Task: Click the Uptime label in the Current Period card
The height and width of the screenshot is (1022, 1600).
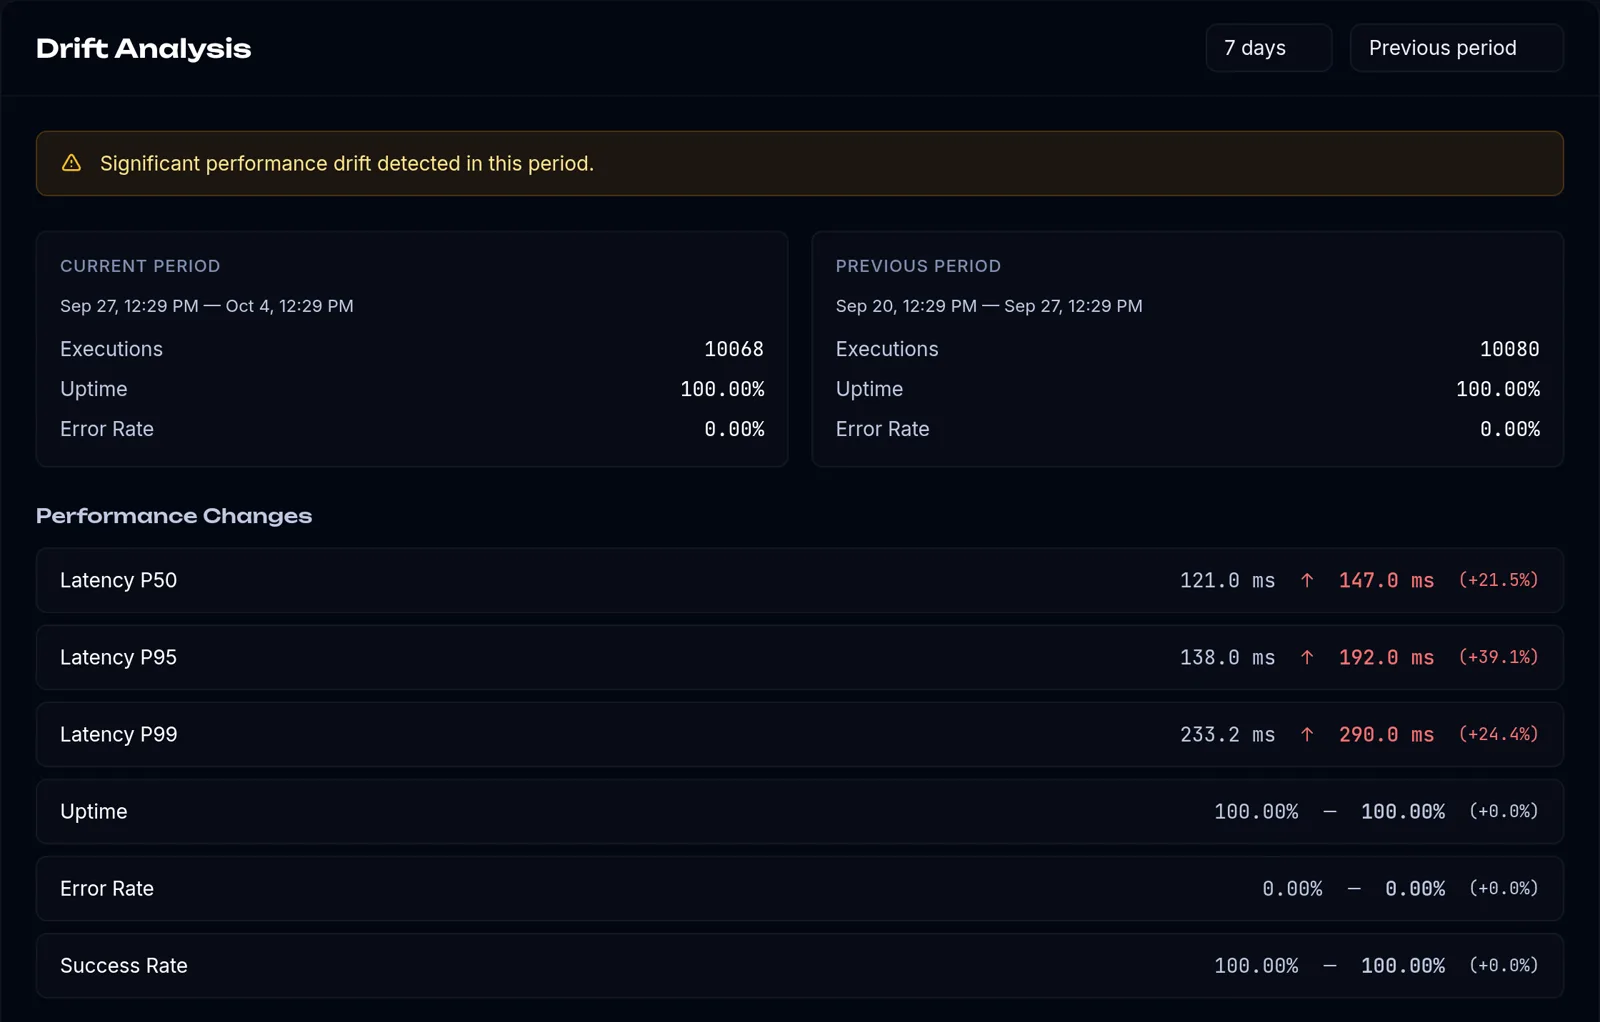Action: pos(94,389)
